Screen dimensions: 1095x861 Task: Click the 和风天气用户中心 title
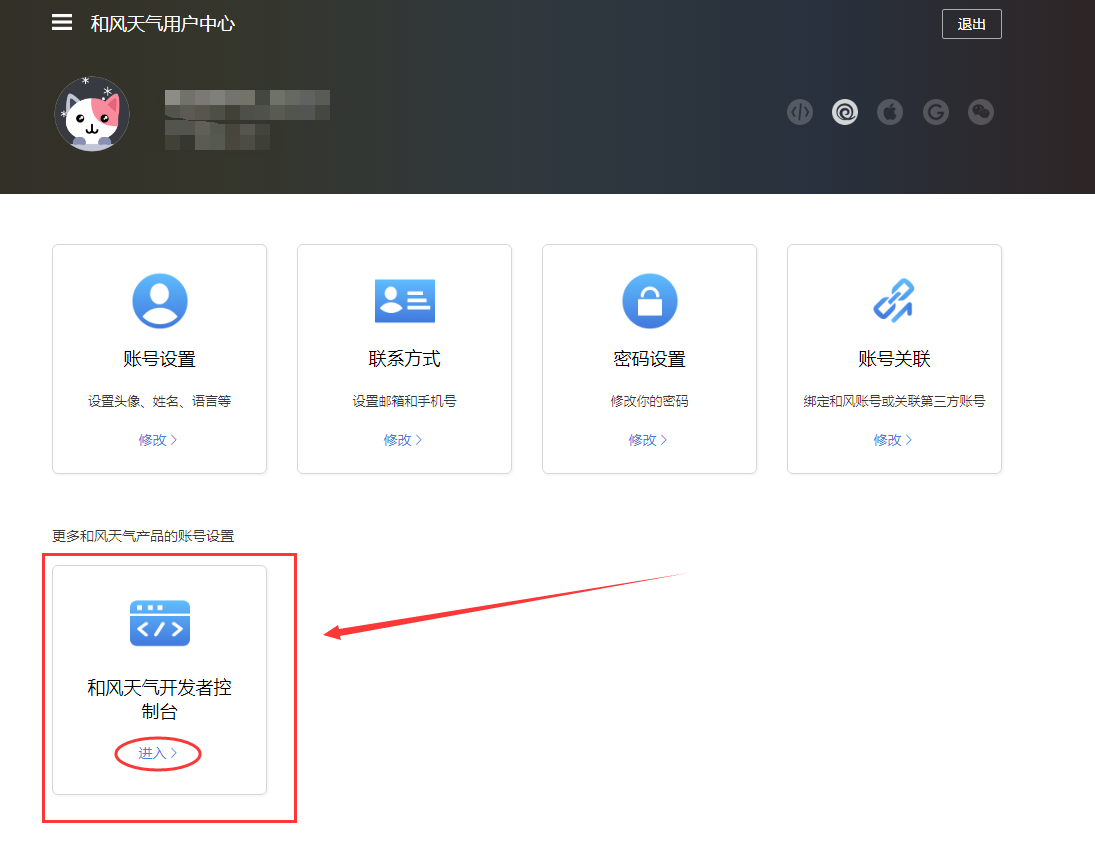click(x=163, y=24)
